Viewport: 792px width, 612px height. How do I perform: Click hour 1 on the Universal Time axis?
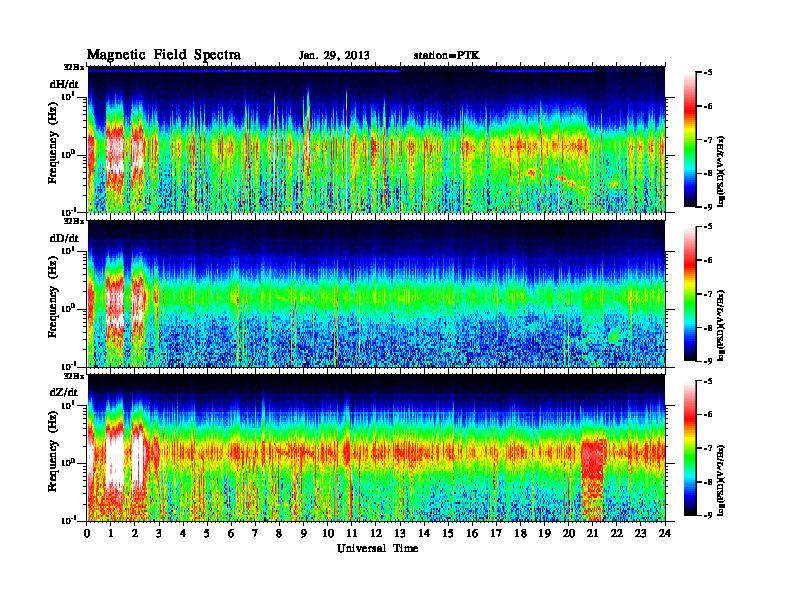coord(111,533)
